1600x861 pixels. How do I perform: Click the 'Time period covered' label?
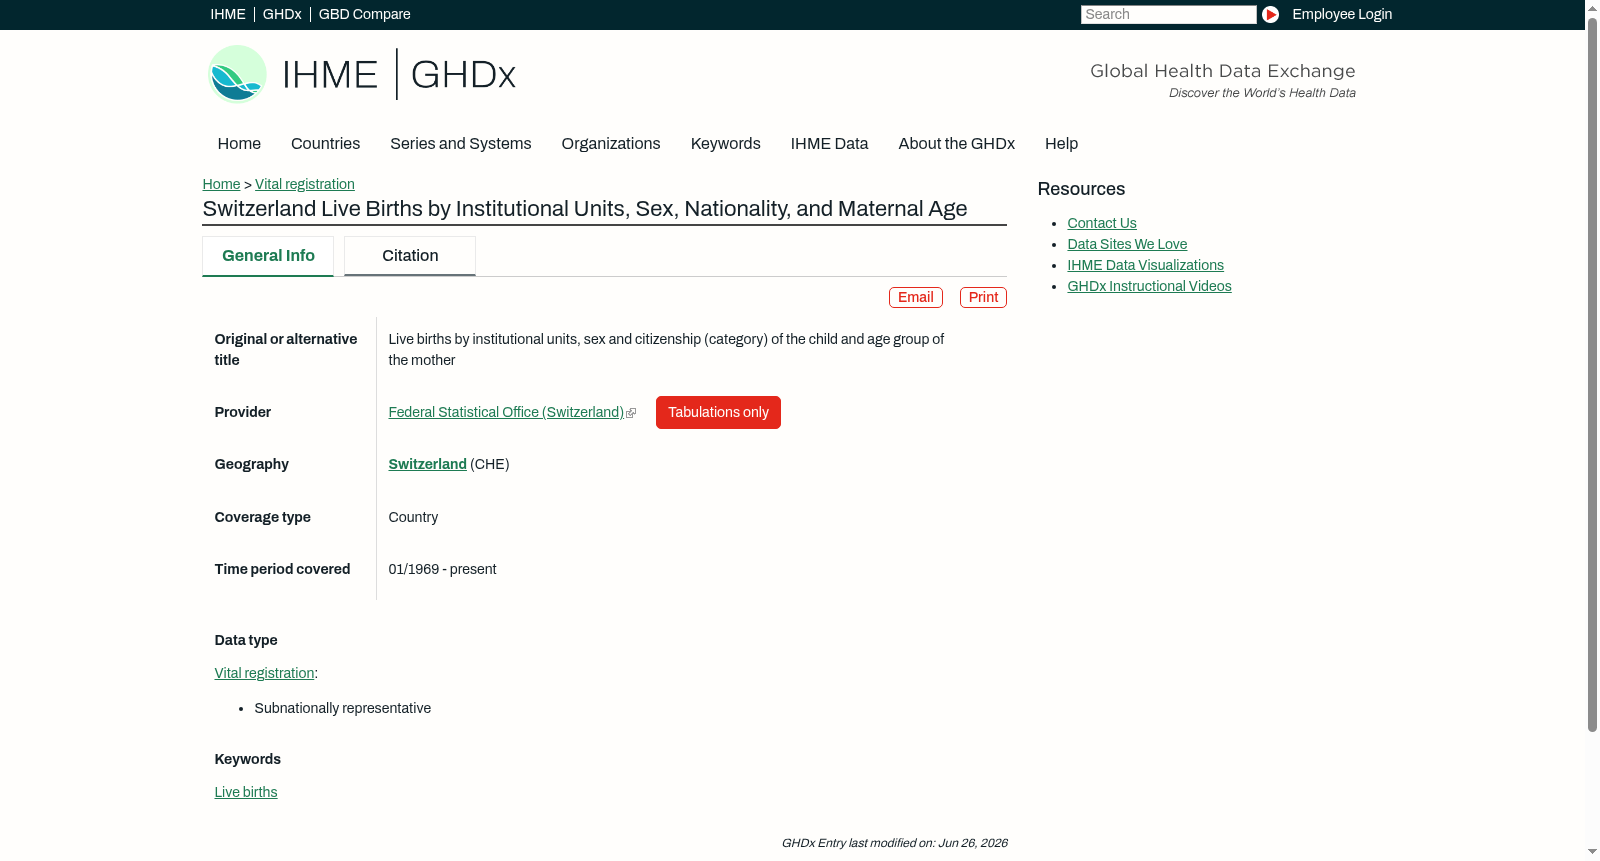(282, 570)
